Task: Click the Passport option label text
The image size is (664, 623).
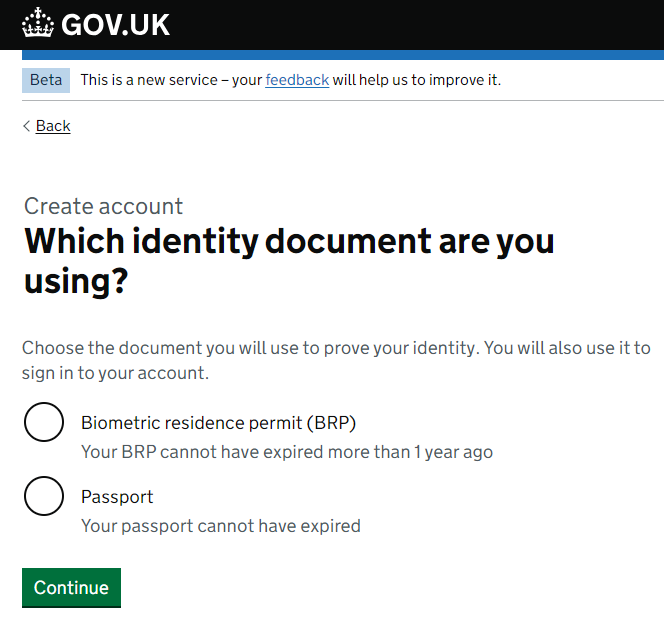Action: click(x=117, y=497)
